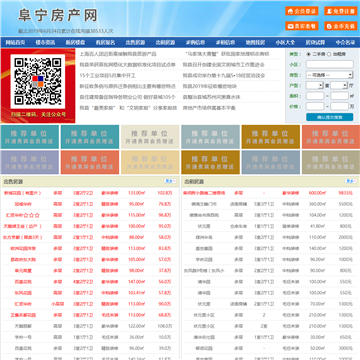The width and height of the screenshot is (360, 360).
Task: Open the rental listing priced 9833元
Action: (x=270, y=193)
